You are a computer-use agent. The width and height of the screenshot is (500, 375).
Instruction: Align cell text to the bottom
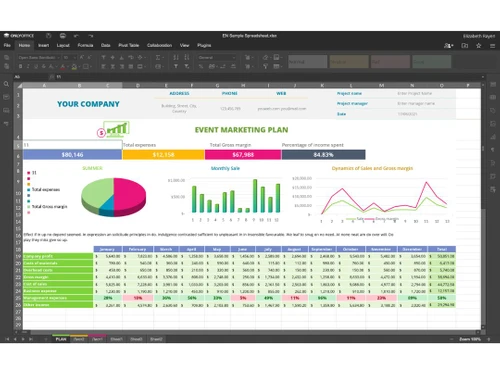tap(122, 57)
